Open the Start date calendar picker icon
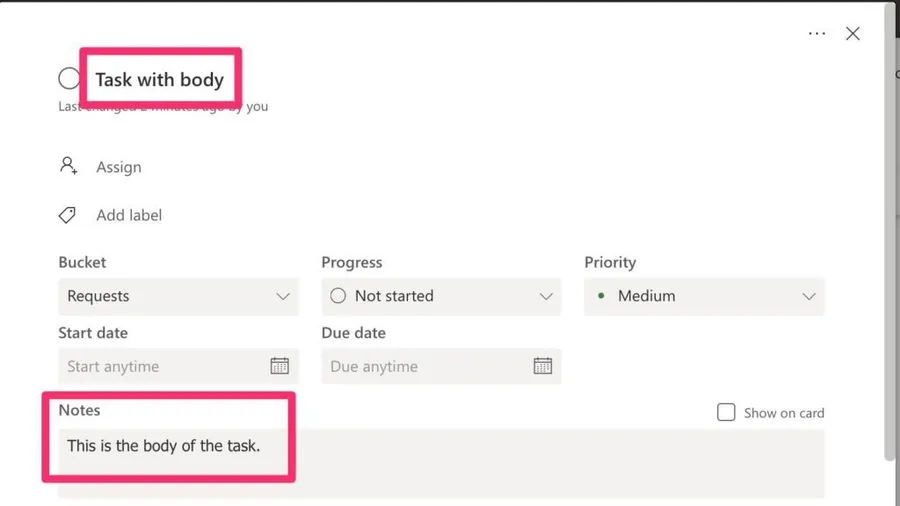Screen dimensions: 900x506 pyautogui.click(x=280, y=366)
